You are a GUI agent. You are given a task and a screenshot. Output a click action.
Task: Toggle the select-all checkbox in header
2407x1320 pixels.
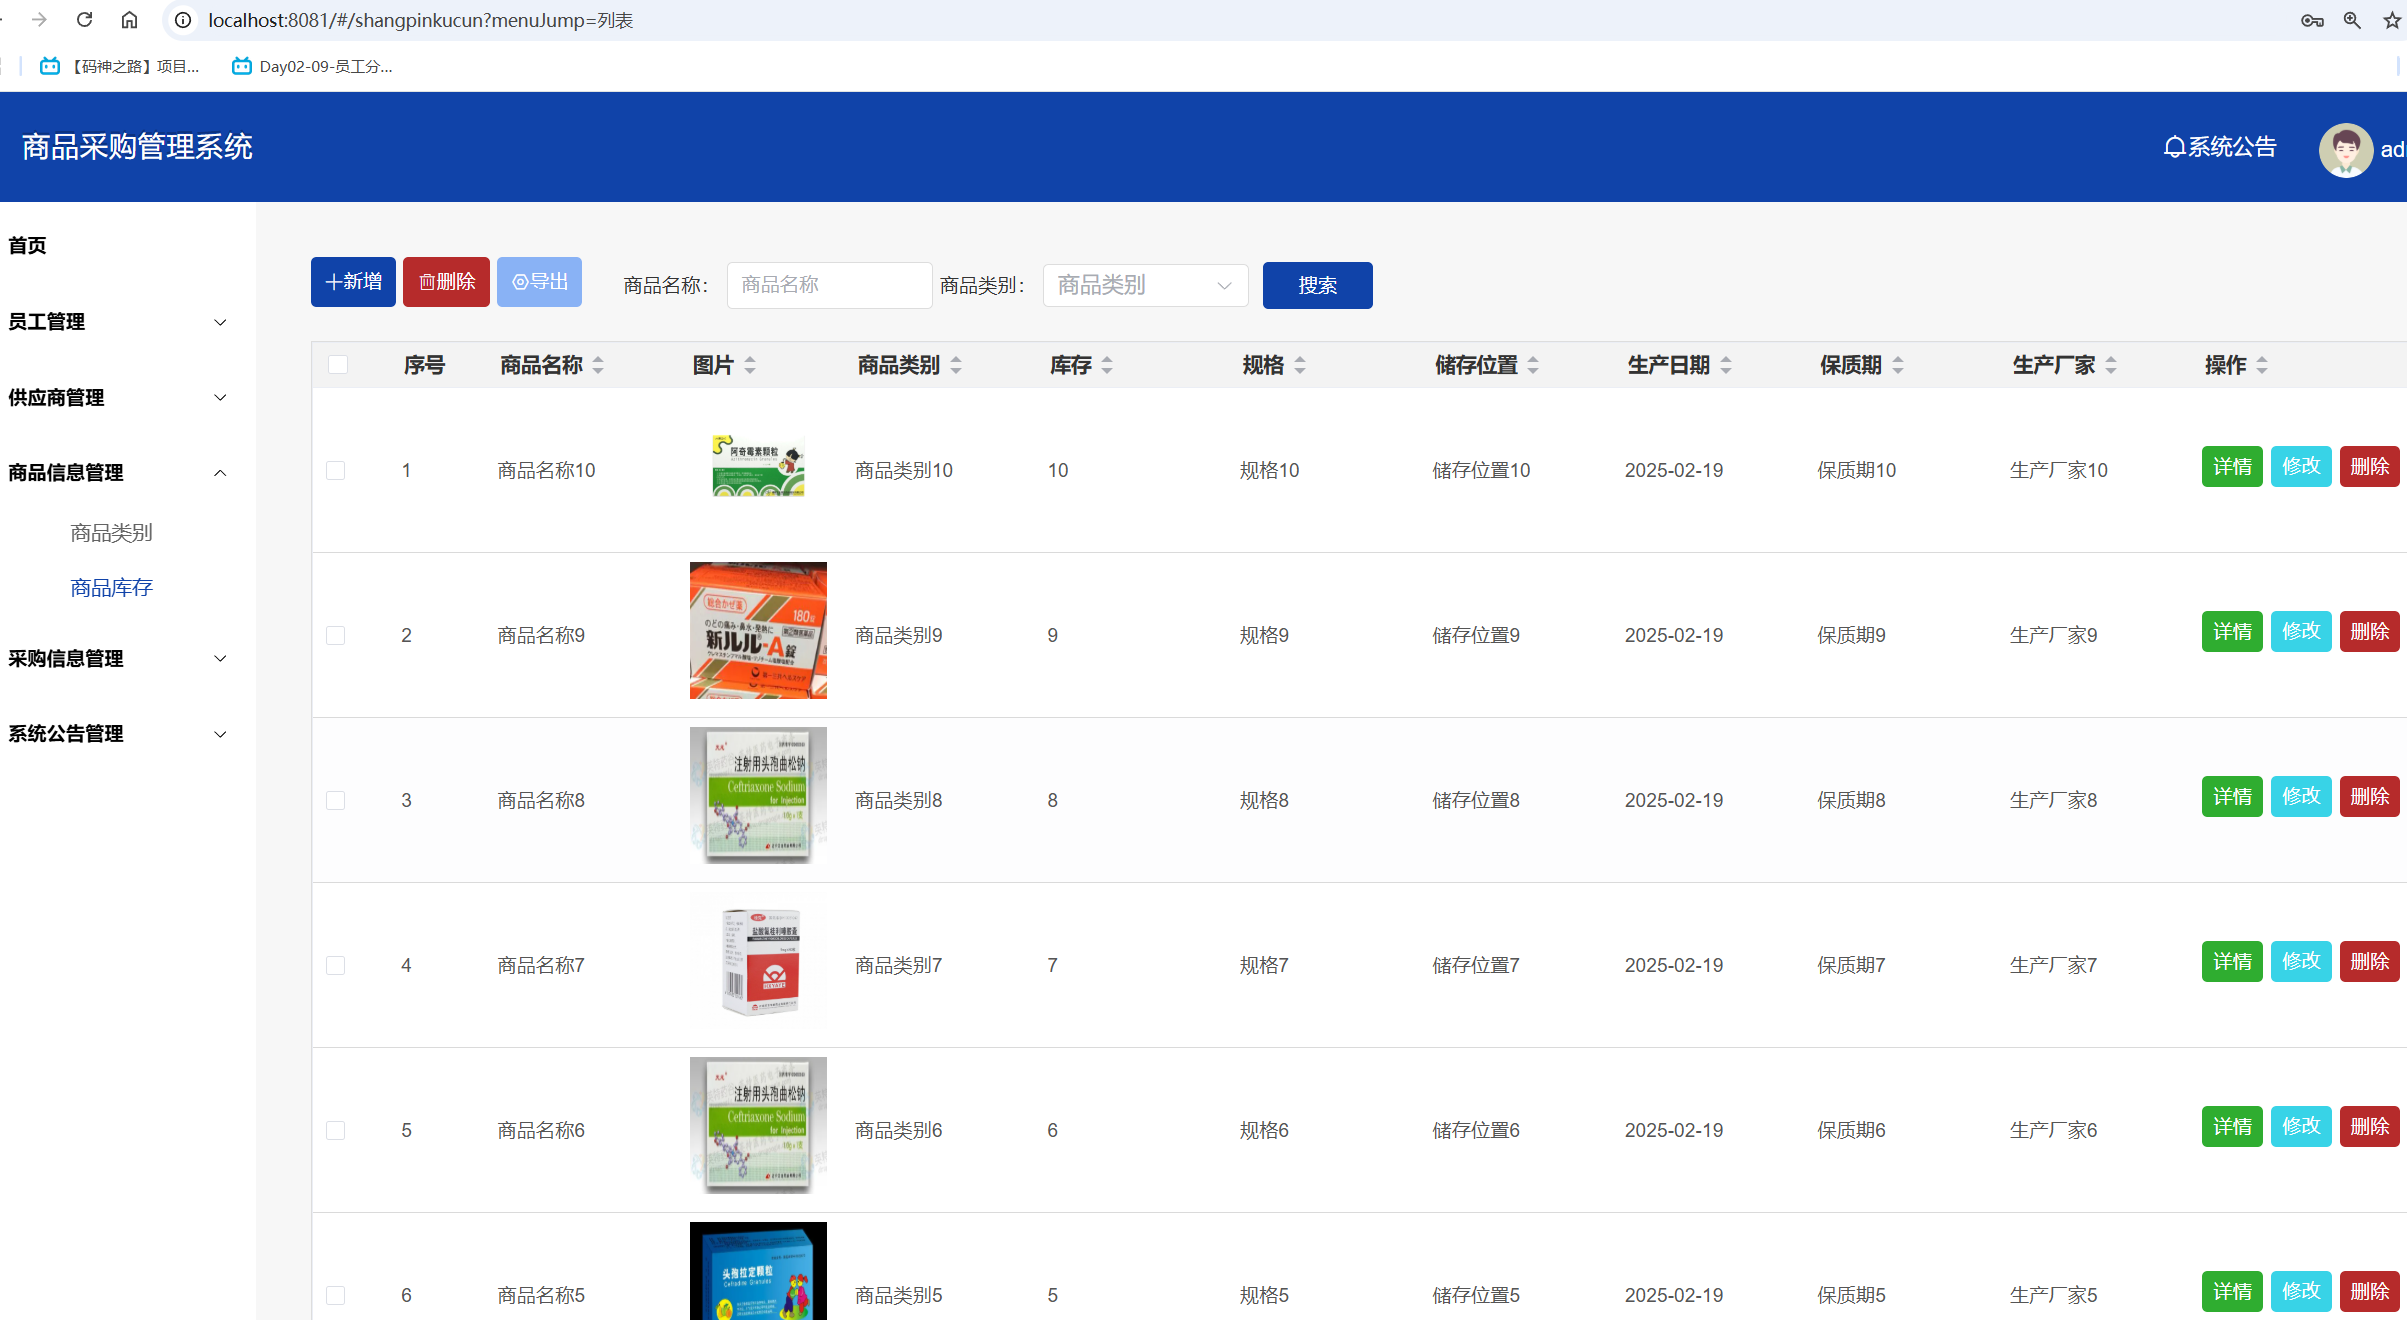pos(338,365)
